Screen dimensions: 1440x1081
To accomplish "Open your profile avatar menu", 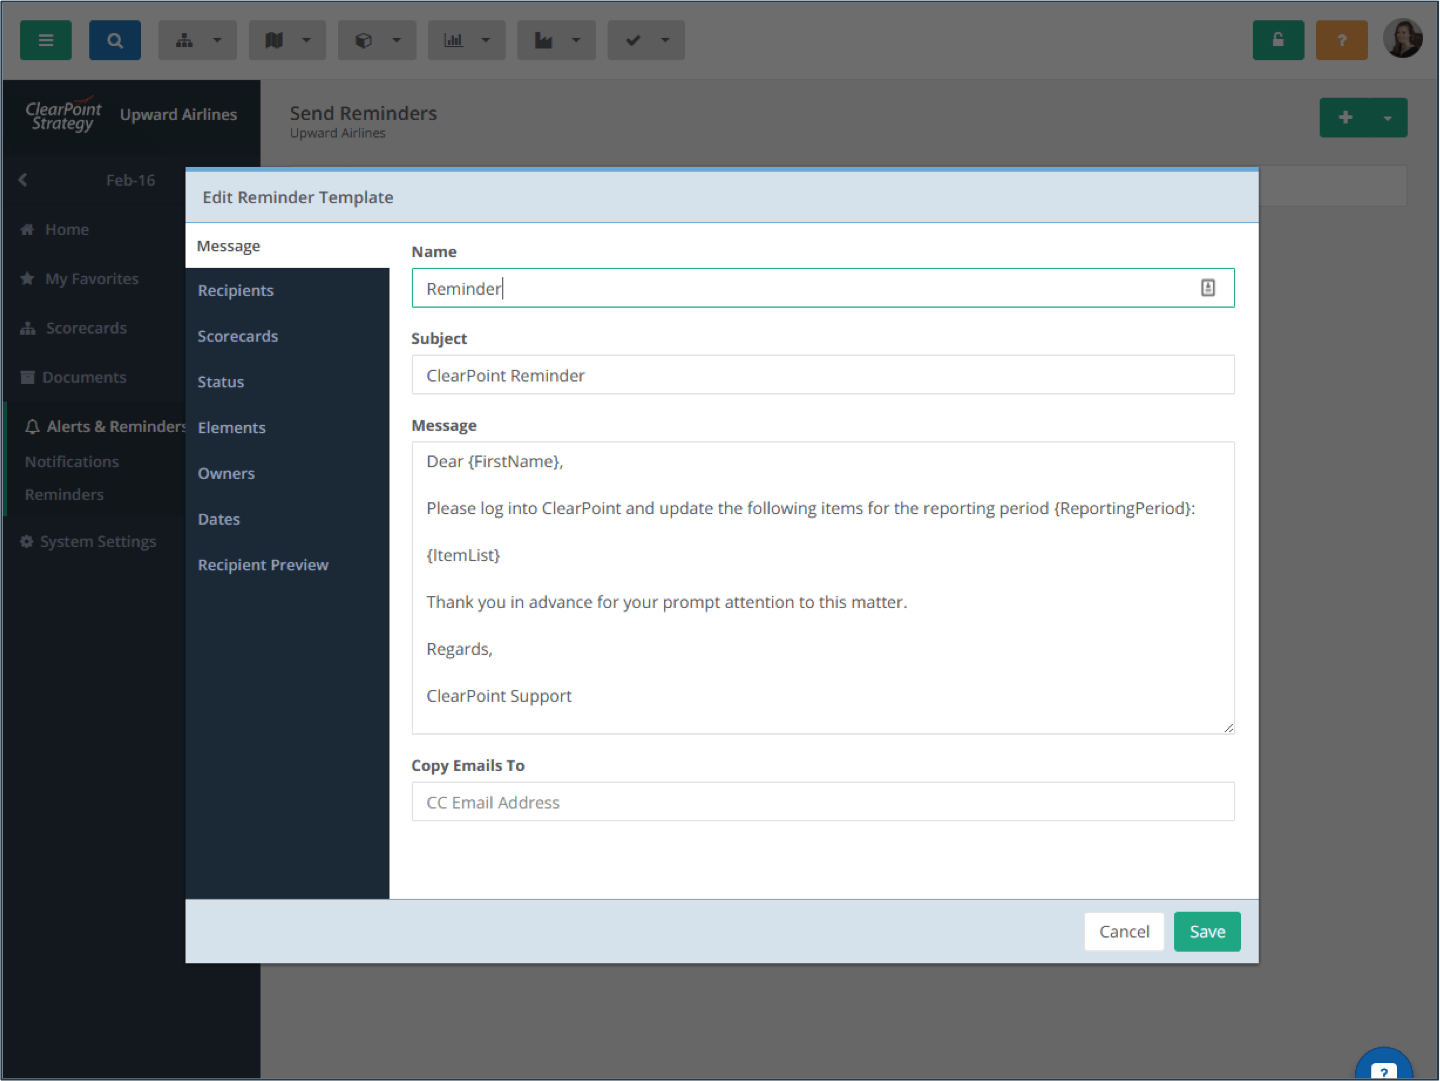I will (1403, 38).
